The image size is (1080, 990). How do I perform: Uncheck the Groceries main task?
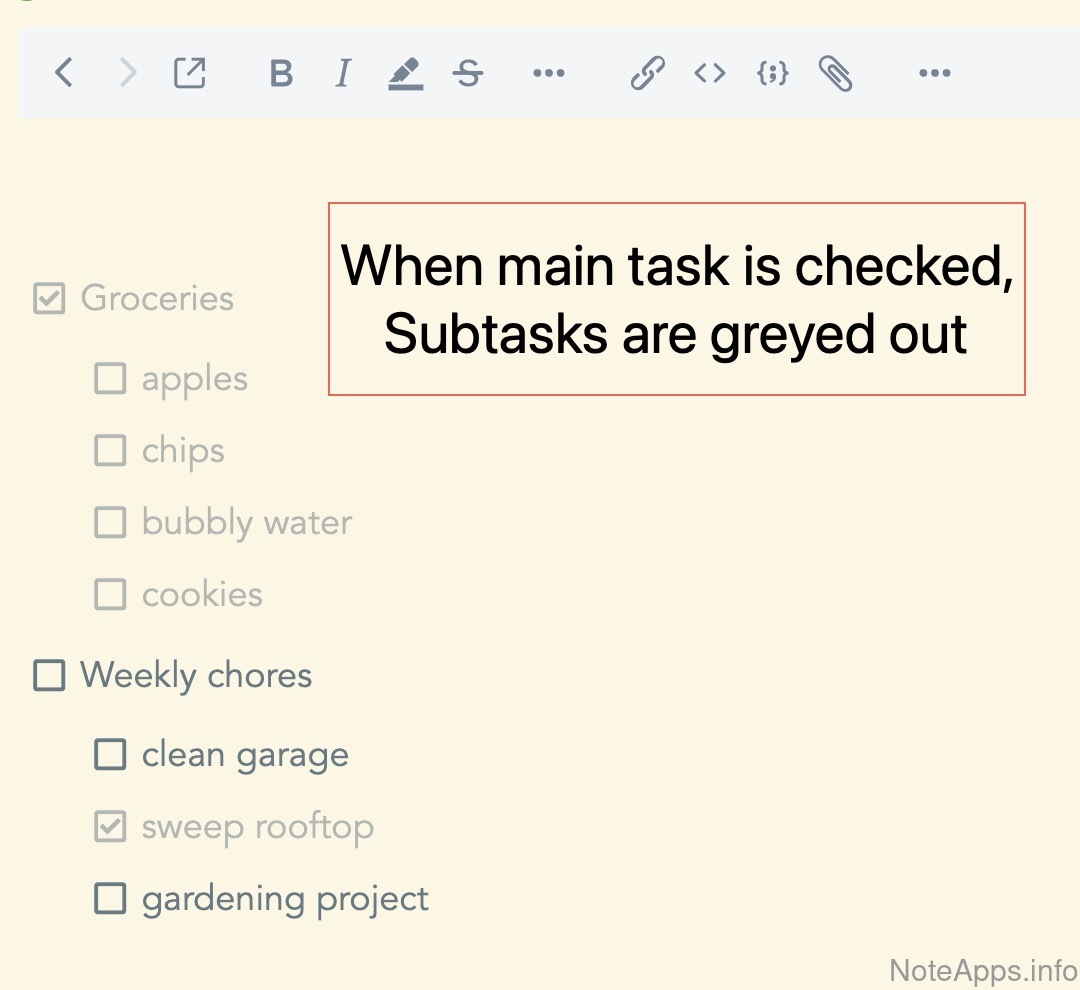tap(49, 298)
